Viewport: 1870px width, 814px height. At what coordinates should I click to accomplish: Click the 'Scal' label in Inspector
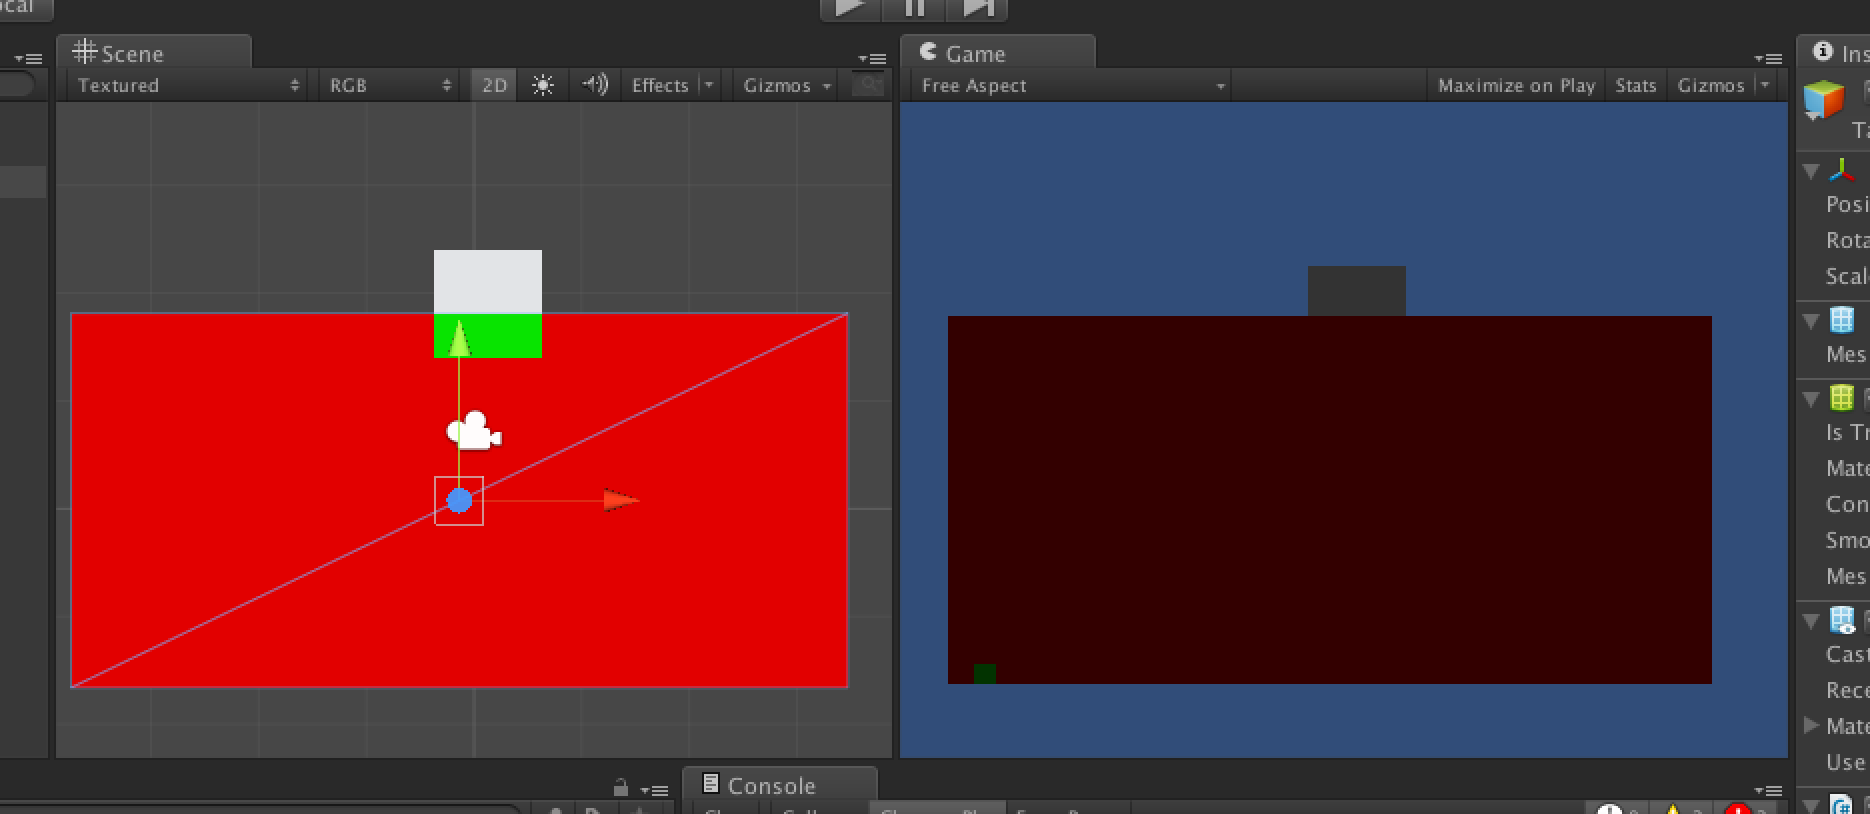[x=1847, y=276]
